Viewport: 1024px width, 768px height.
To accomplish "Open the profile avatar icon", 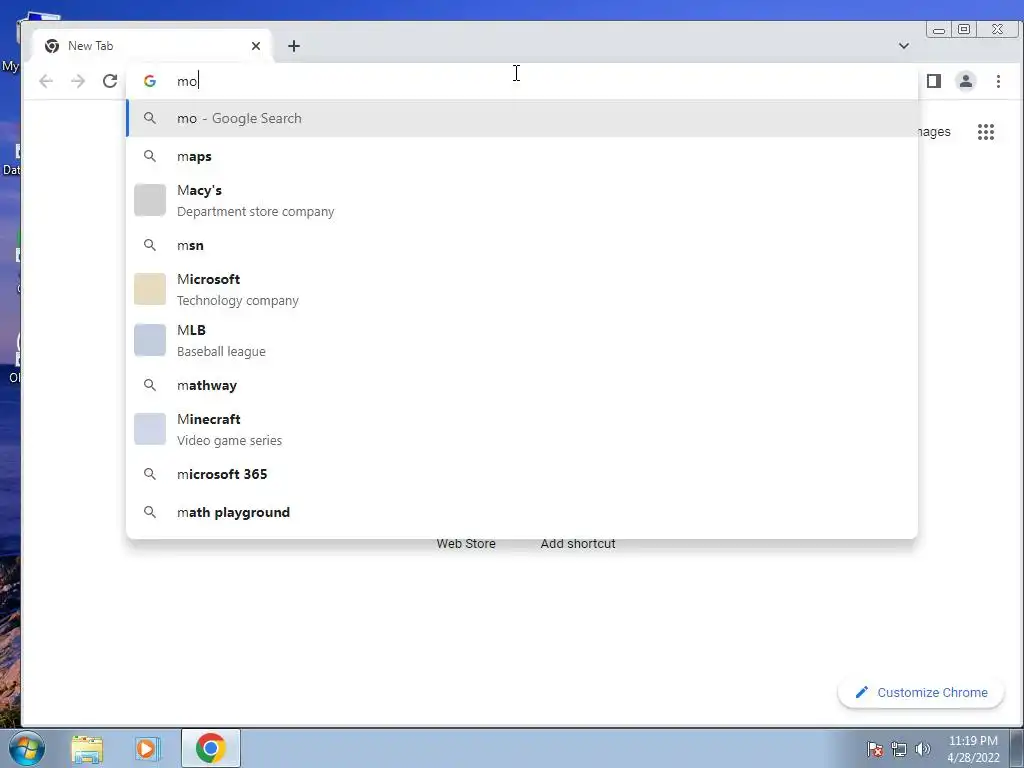I will (x=965, y=81).
